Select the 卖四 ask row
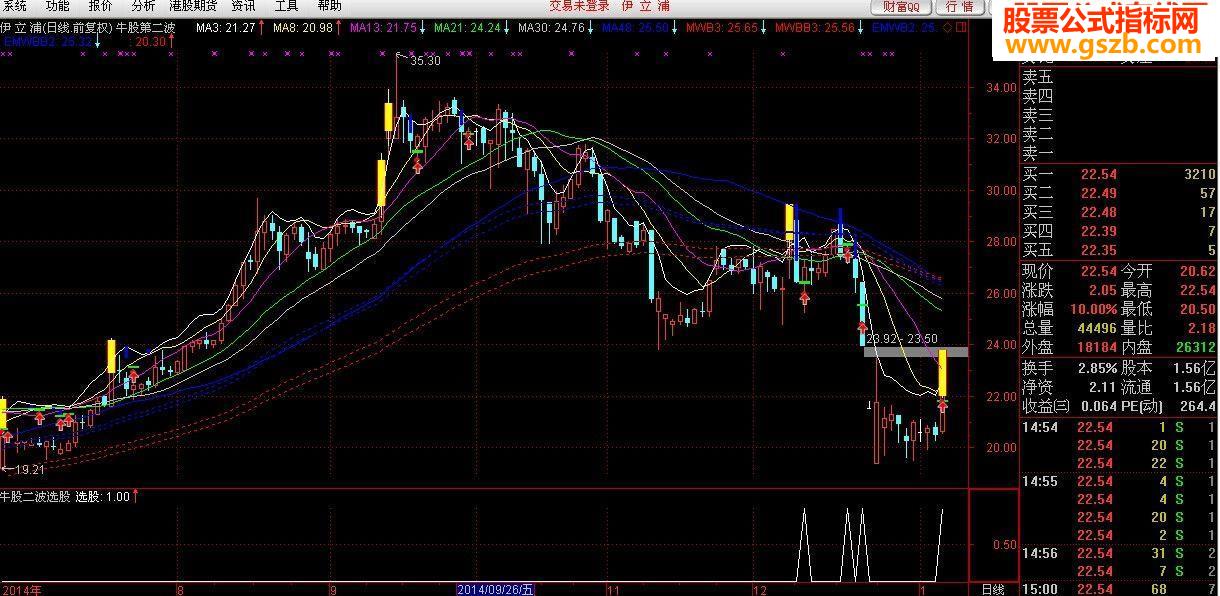Viewport: 1220px width, 596px height. click(1119, 96)
